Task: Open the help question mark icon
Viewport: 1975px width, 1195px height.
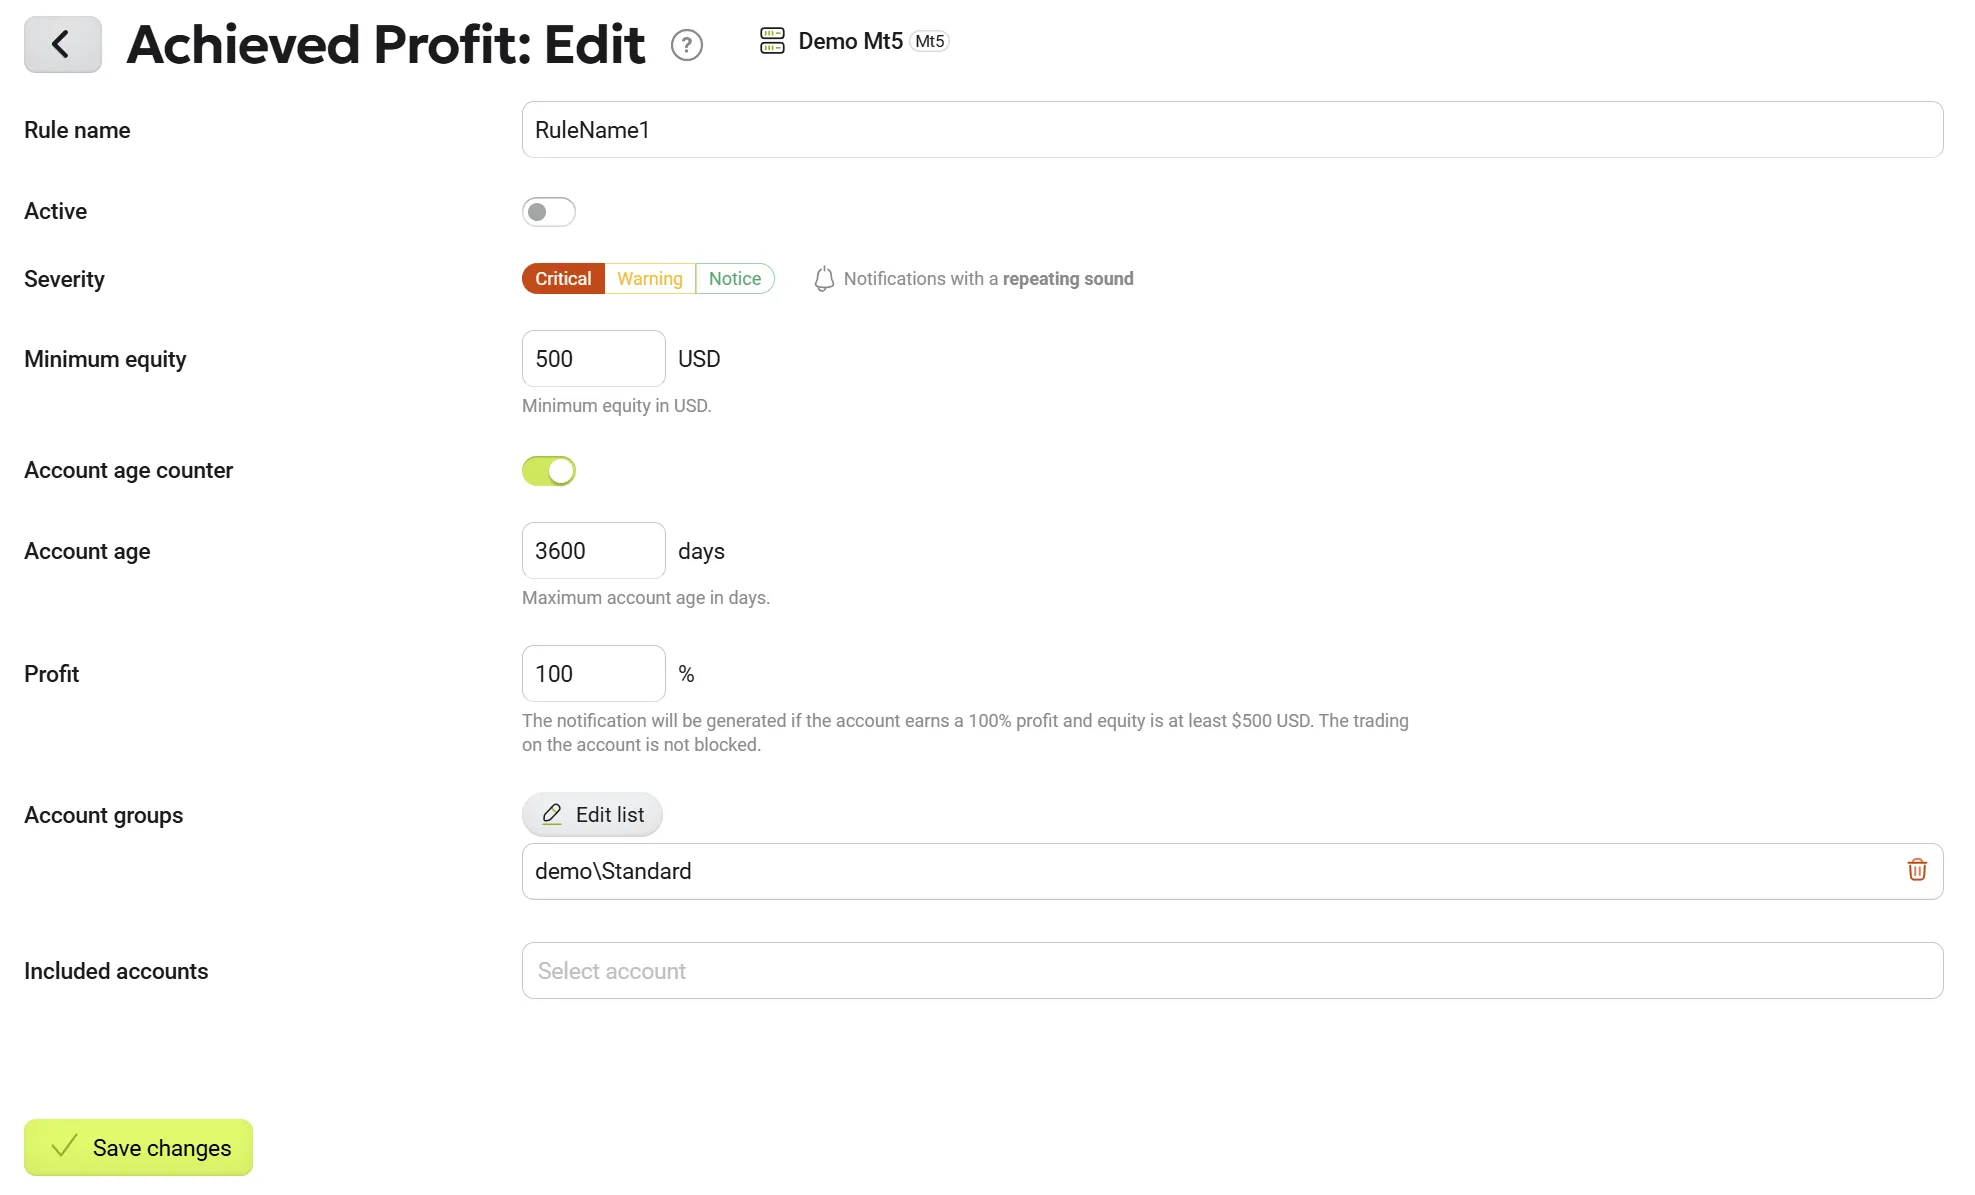Action: (686, 45)
